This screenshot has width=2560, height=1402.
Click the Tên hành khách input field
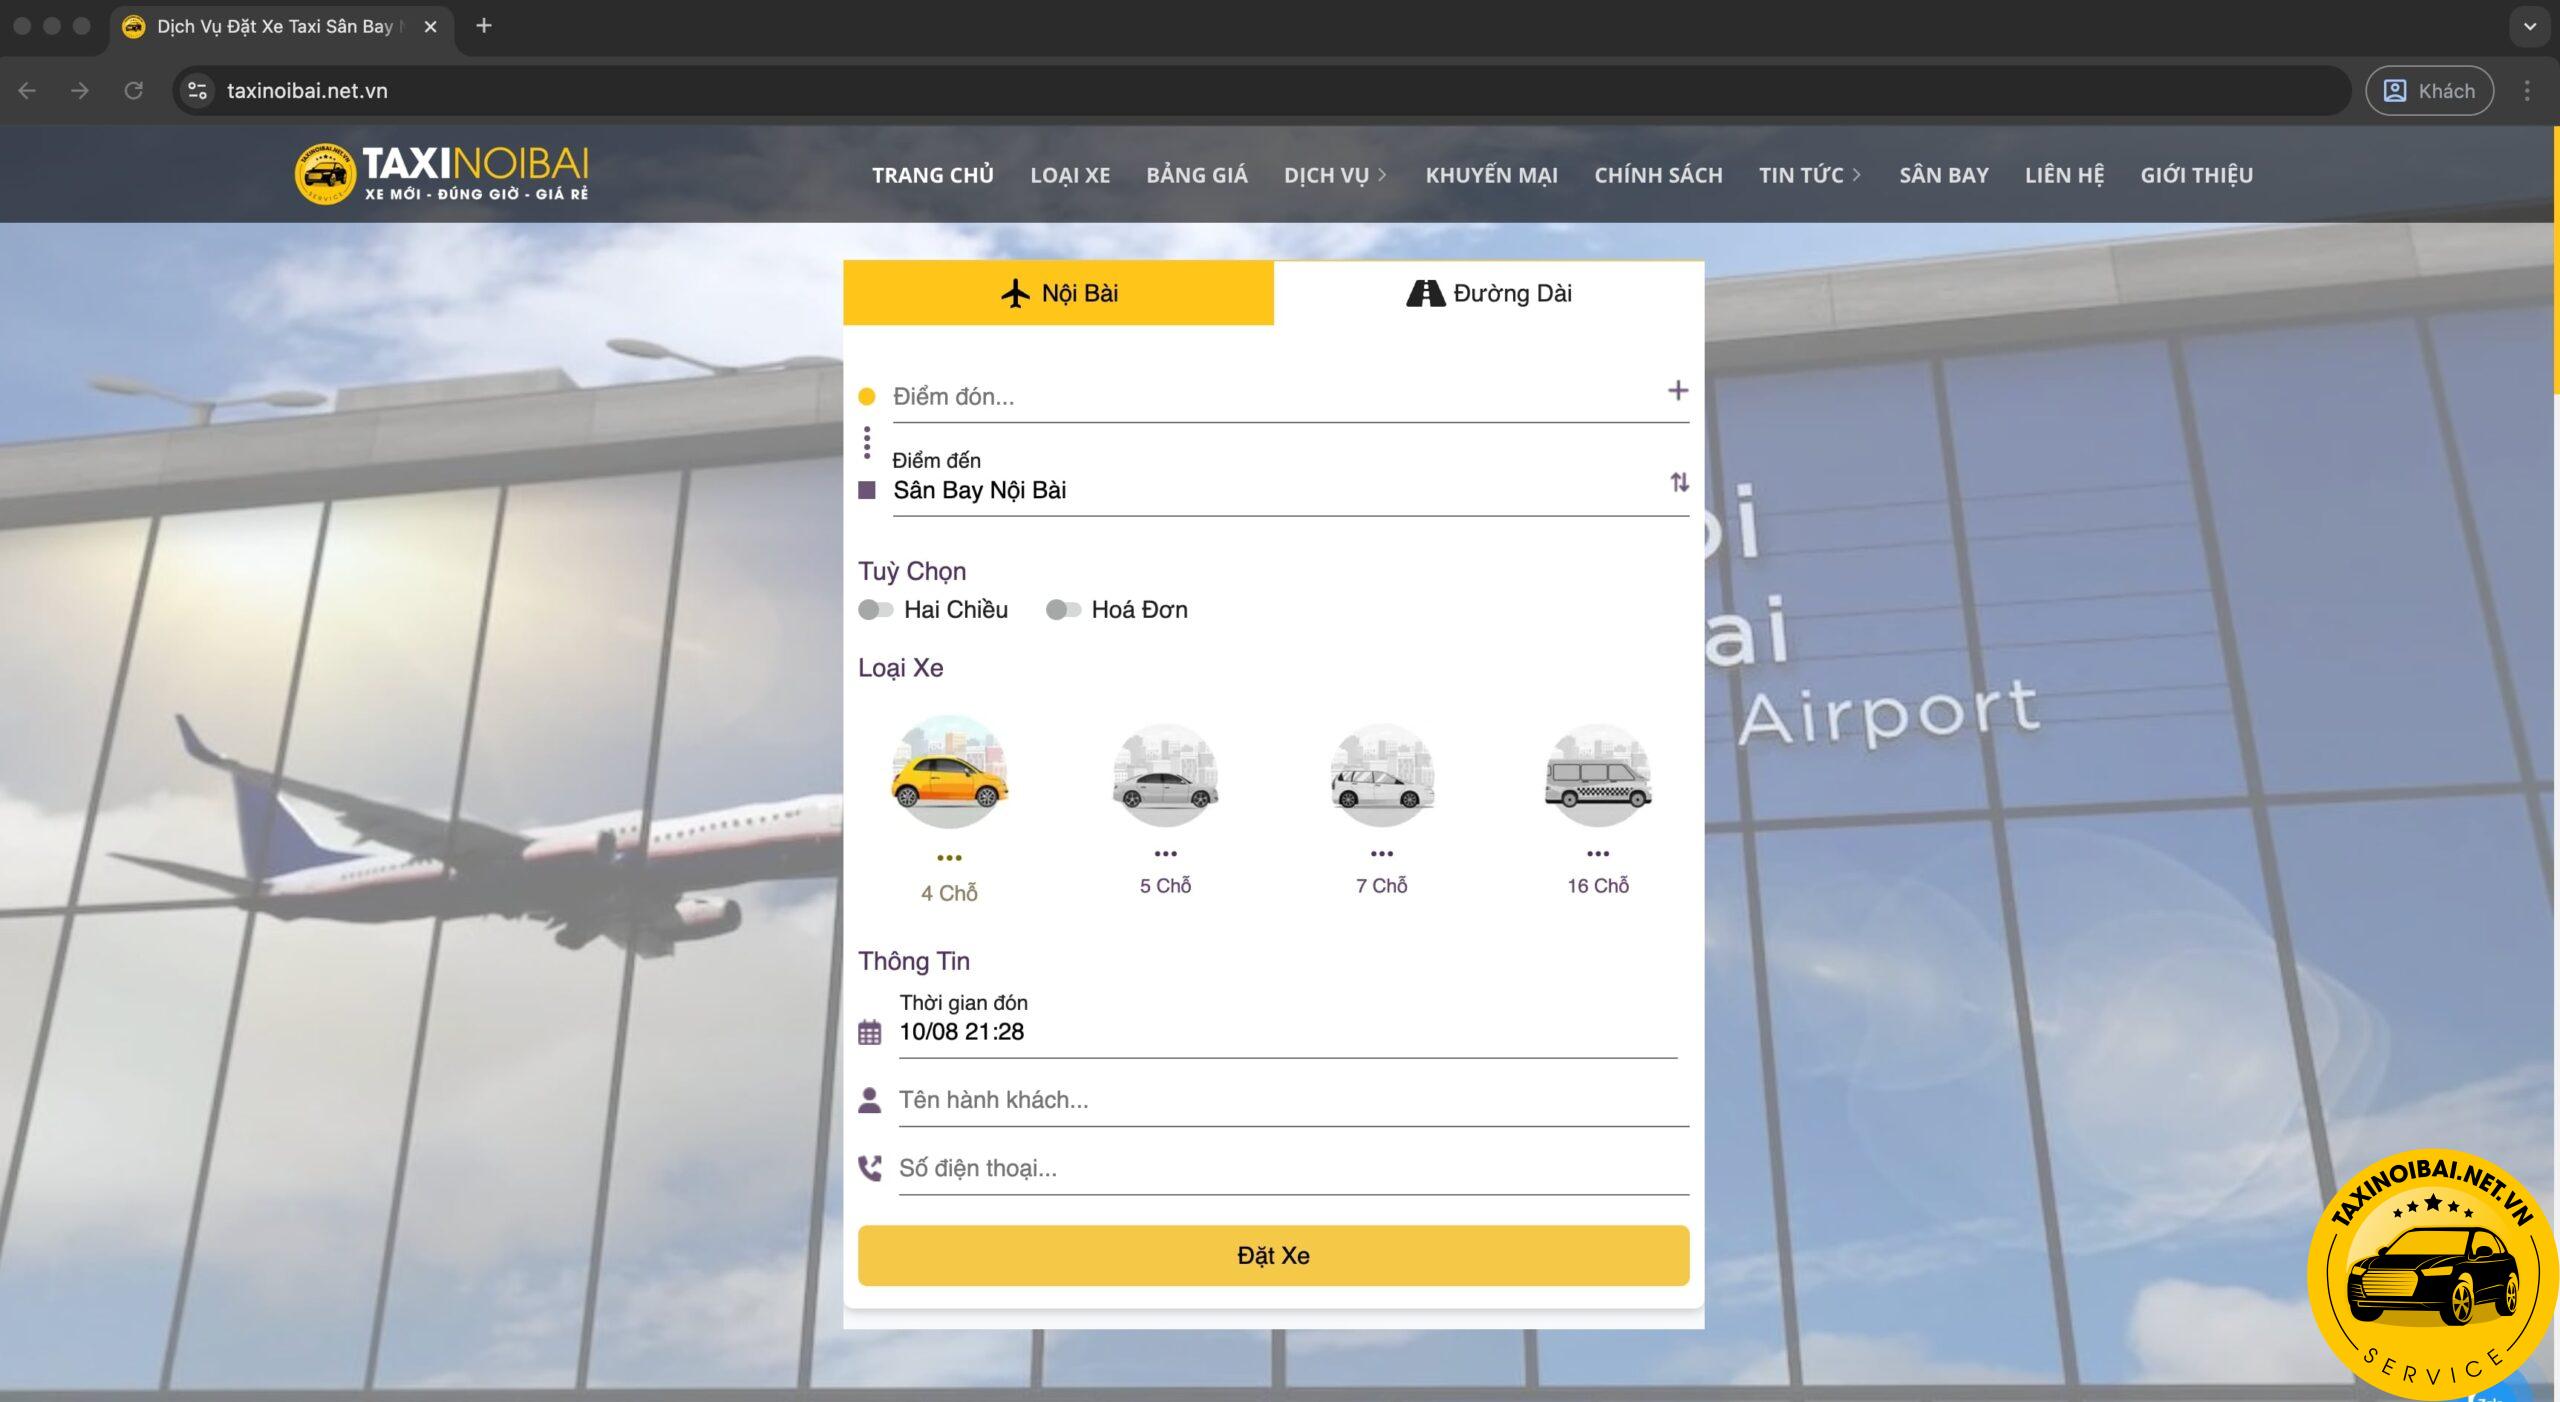pyautogui.click(x=1290, y=1100)
